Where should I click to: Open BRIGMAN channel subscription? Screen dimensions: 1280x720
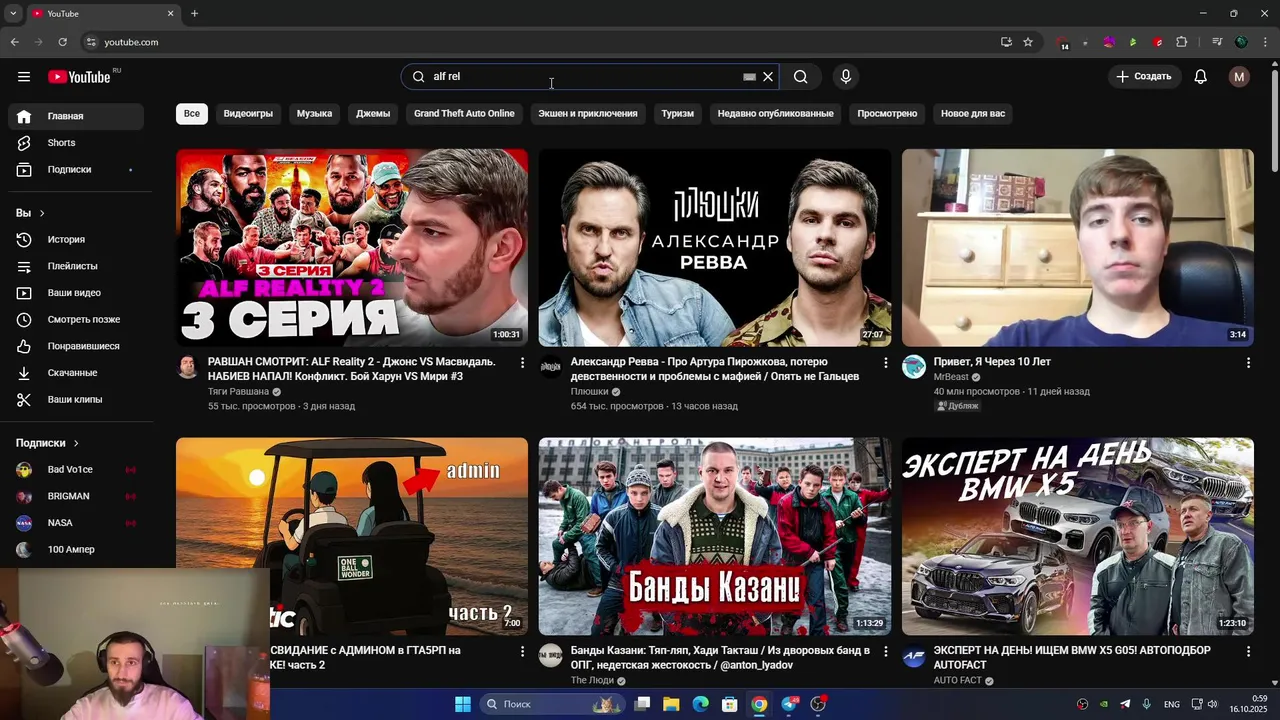click(76, 496)
